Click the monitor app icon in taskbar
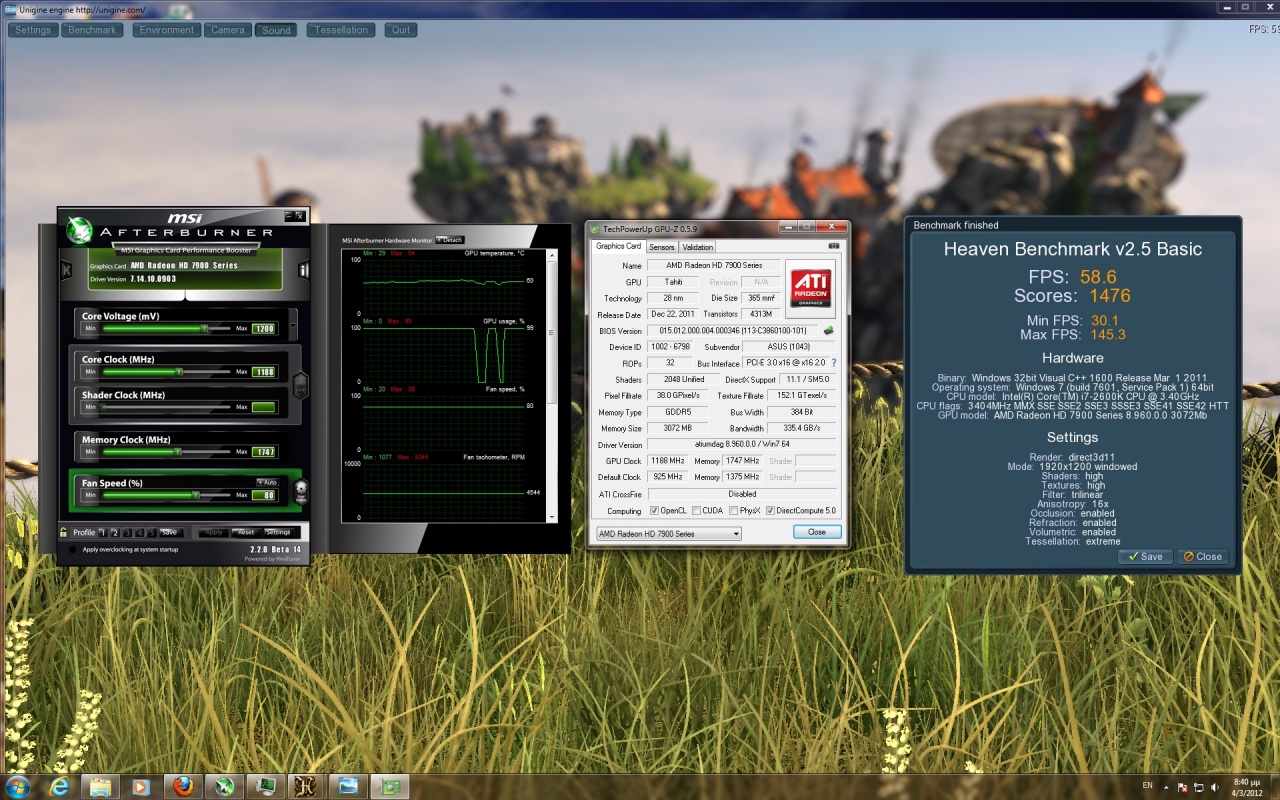The image size is (1280, 800). click(267, 787)
